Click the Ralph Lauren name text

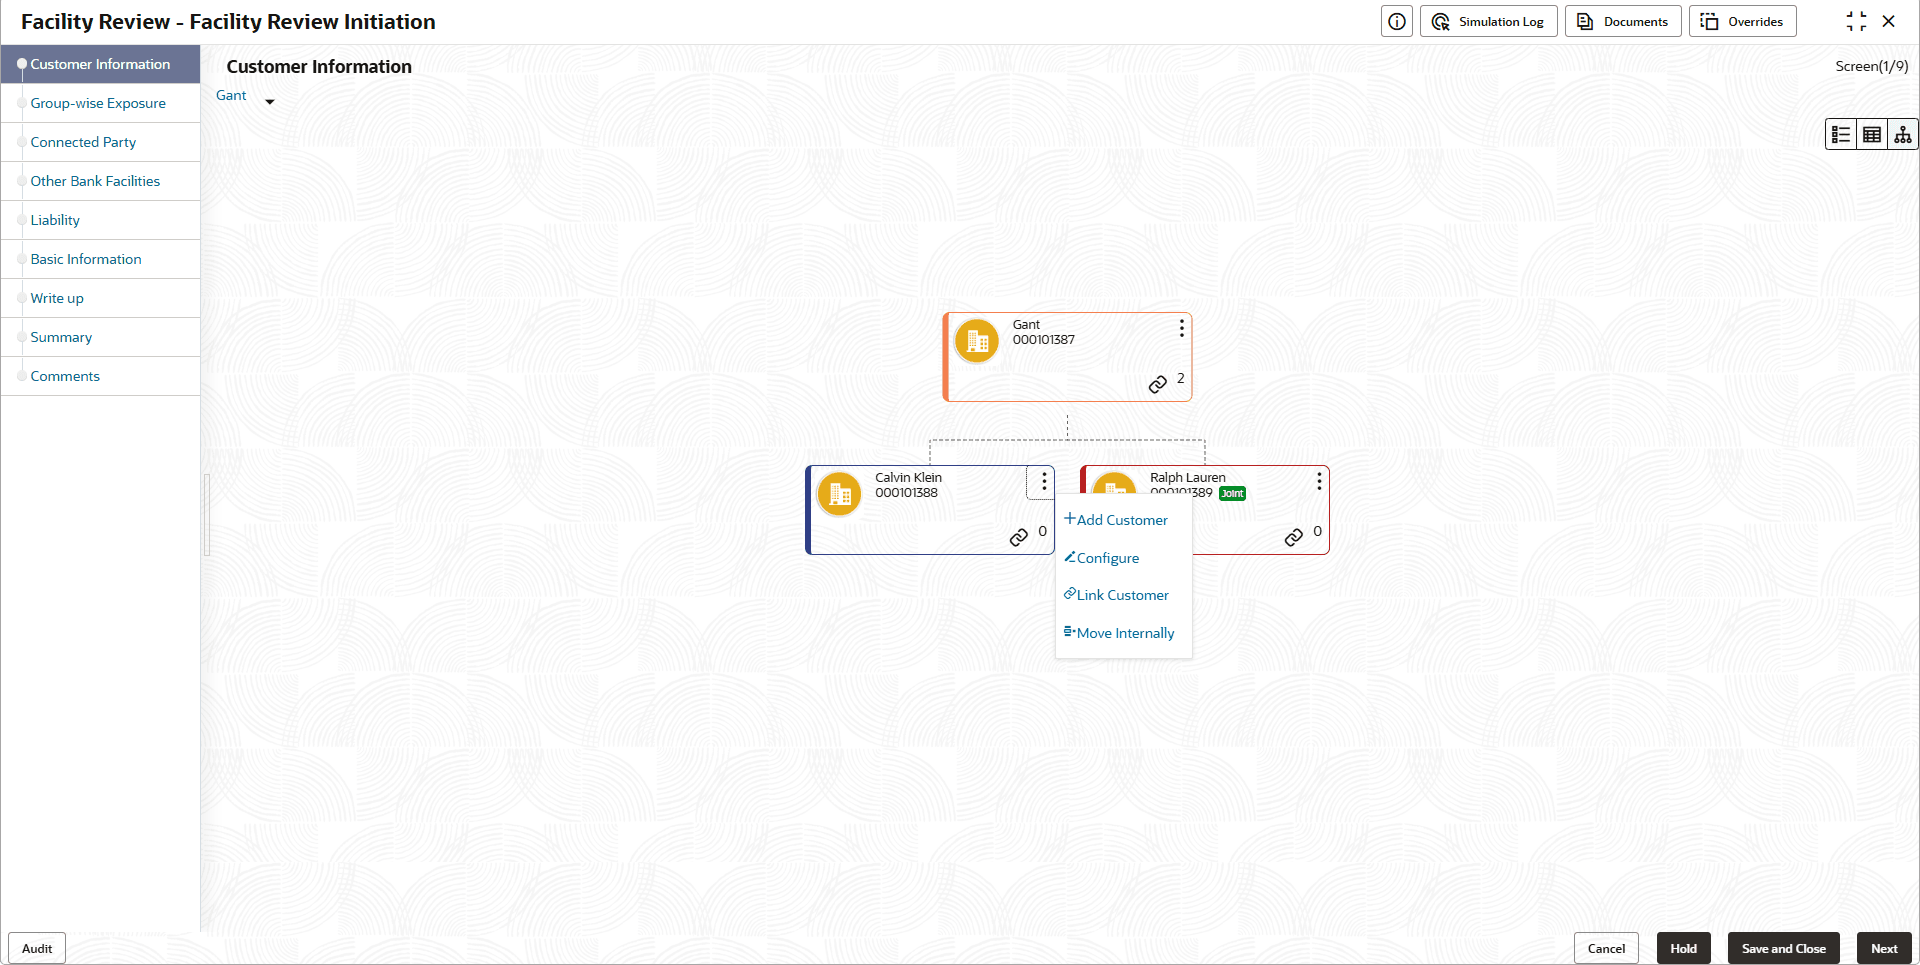[1188, 478]
